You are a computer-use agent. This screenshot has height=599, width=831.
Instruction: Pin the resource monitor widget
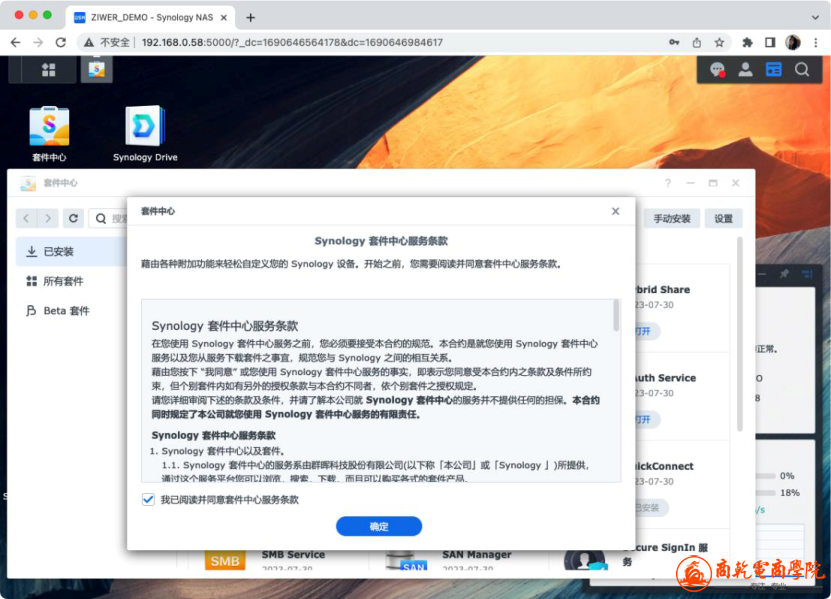click(784, 274)
